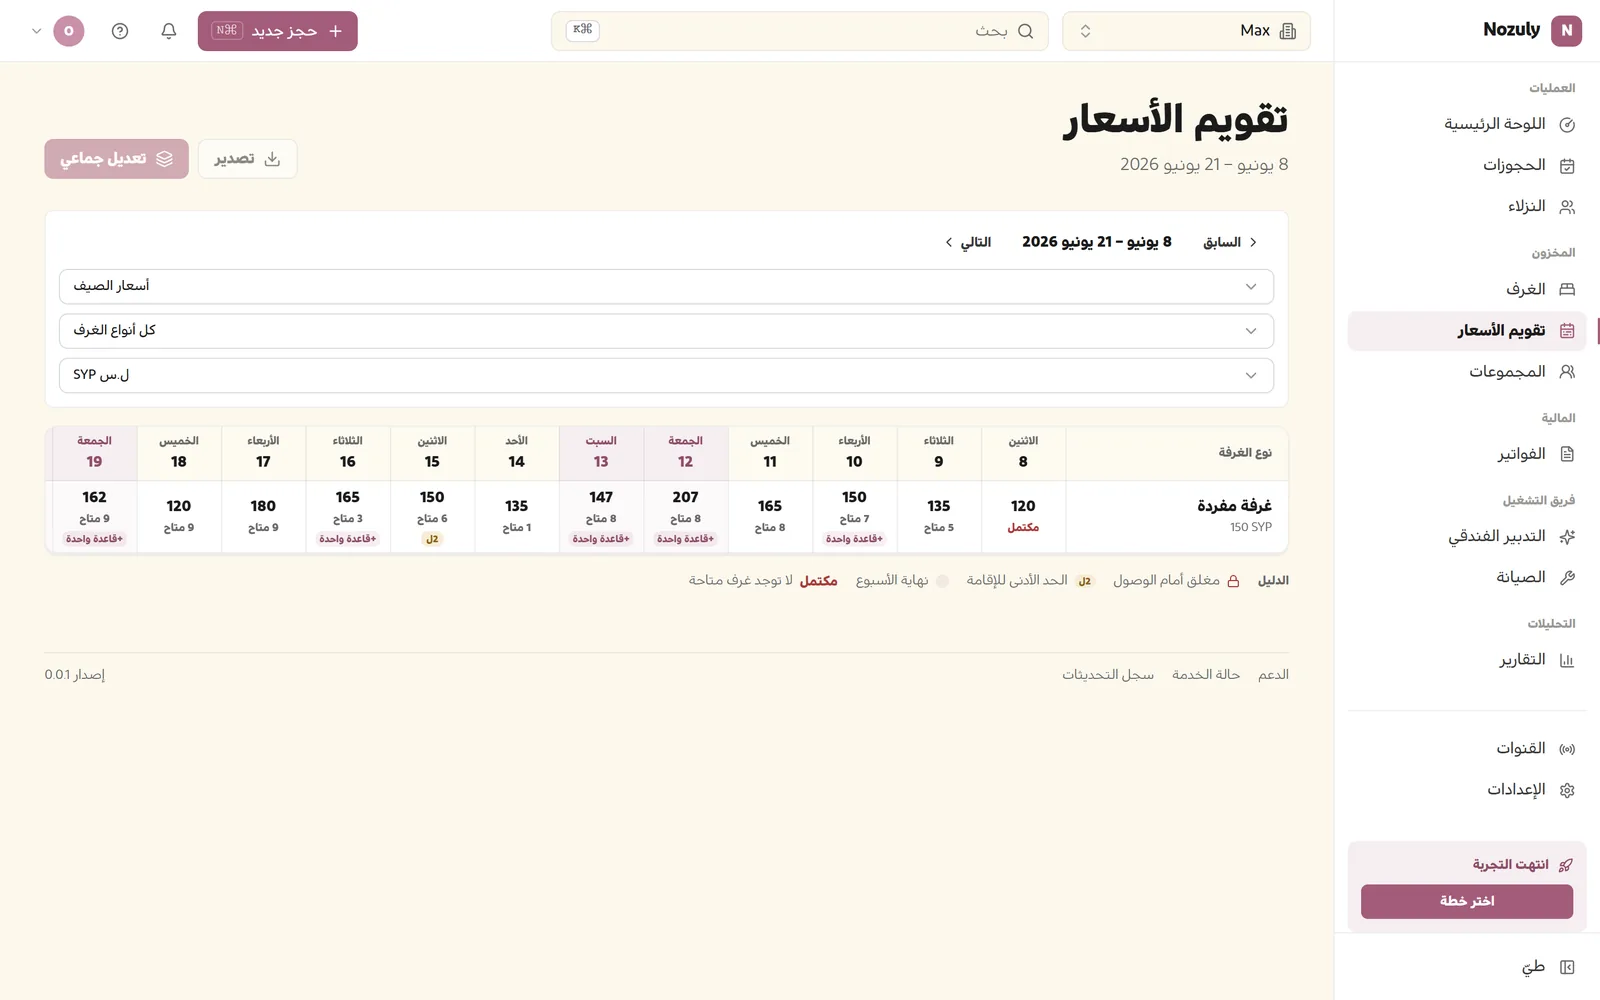Open the أسعار الصيف rate plan dropdown

click(x=666, y=286)
